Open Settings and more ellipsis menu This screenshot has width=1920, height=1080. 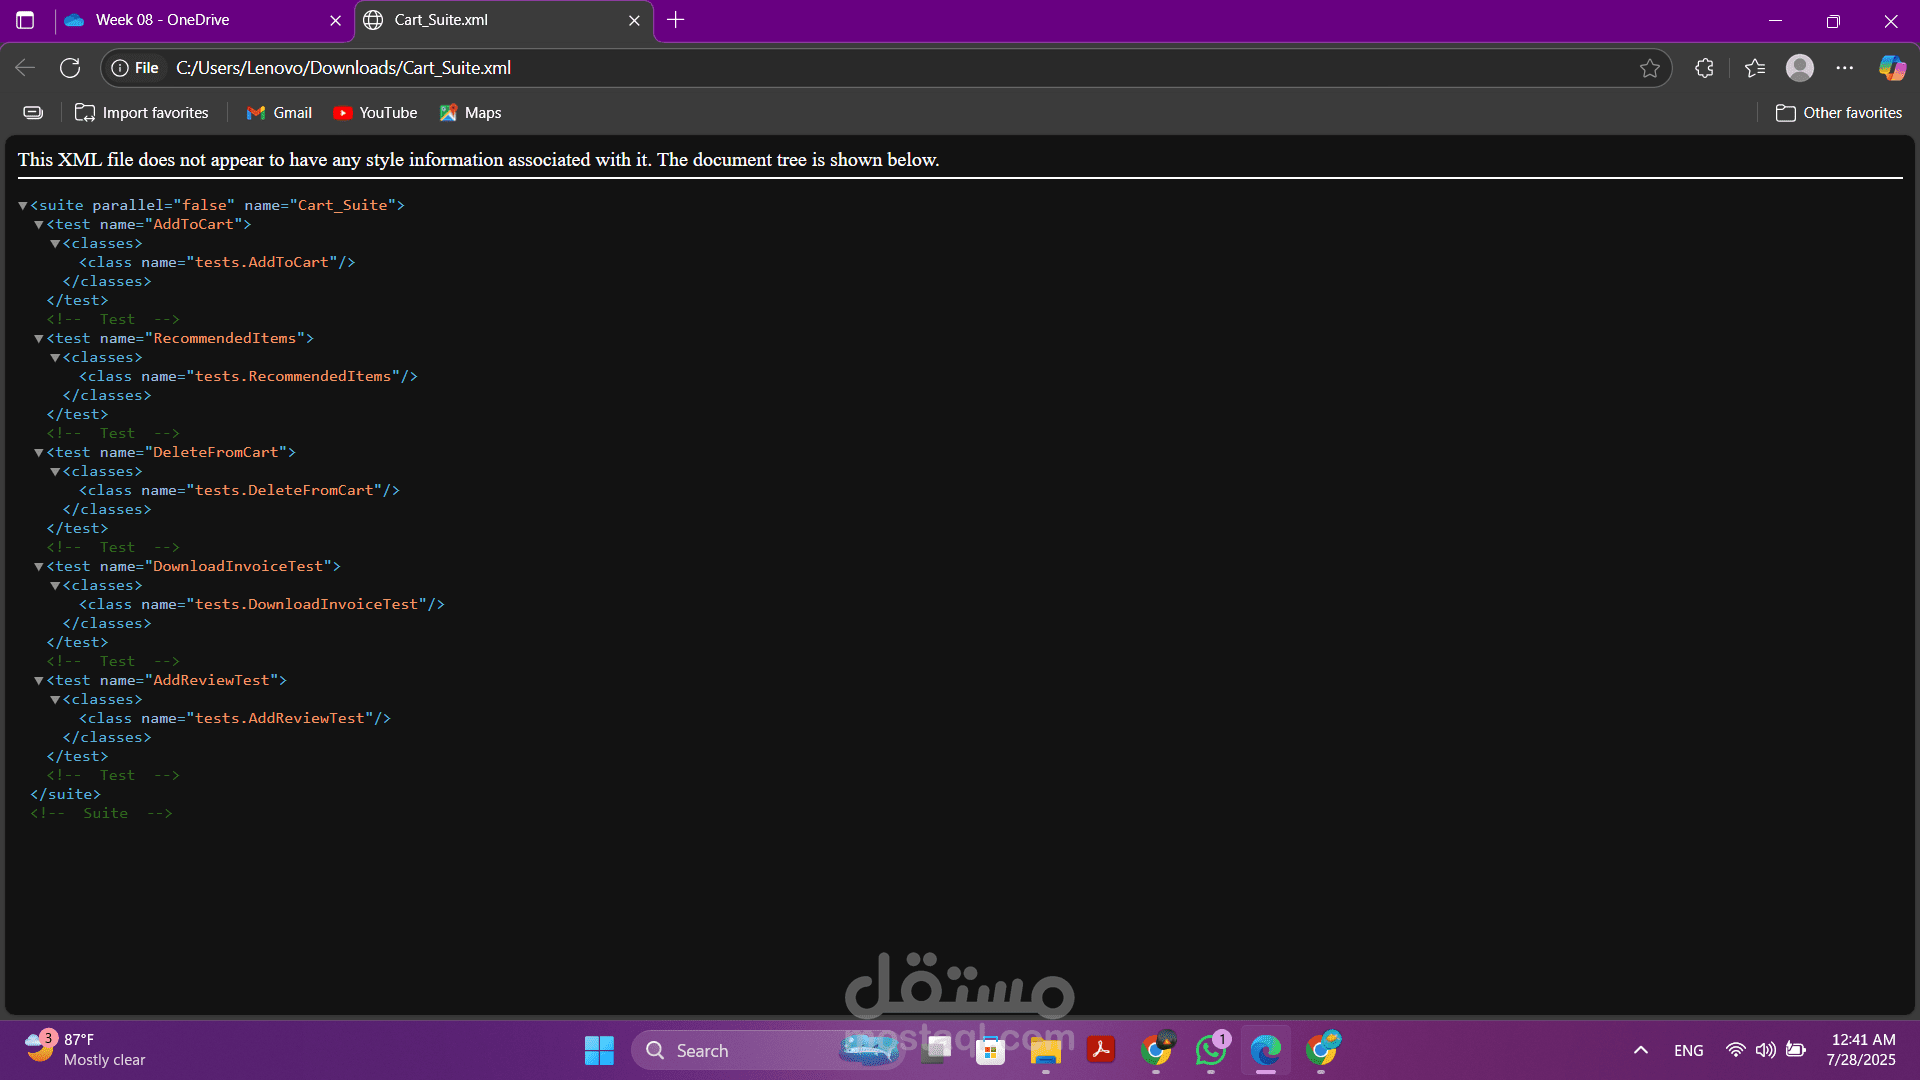(1845, 68)
